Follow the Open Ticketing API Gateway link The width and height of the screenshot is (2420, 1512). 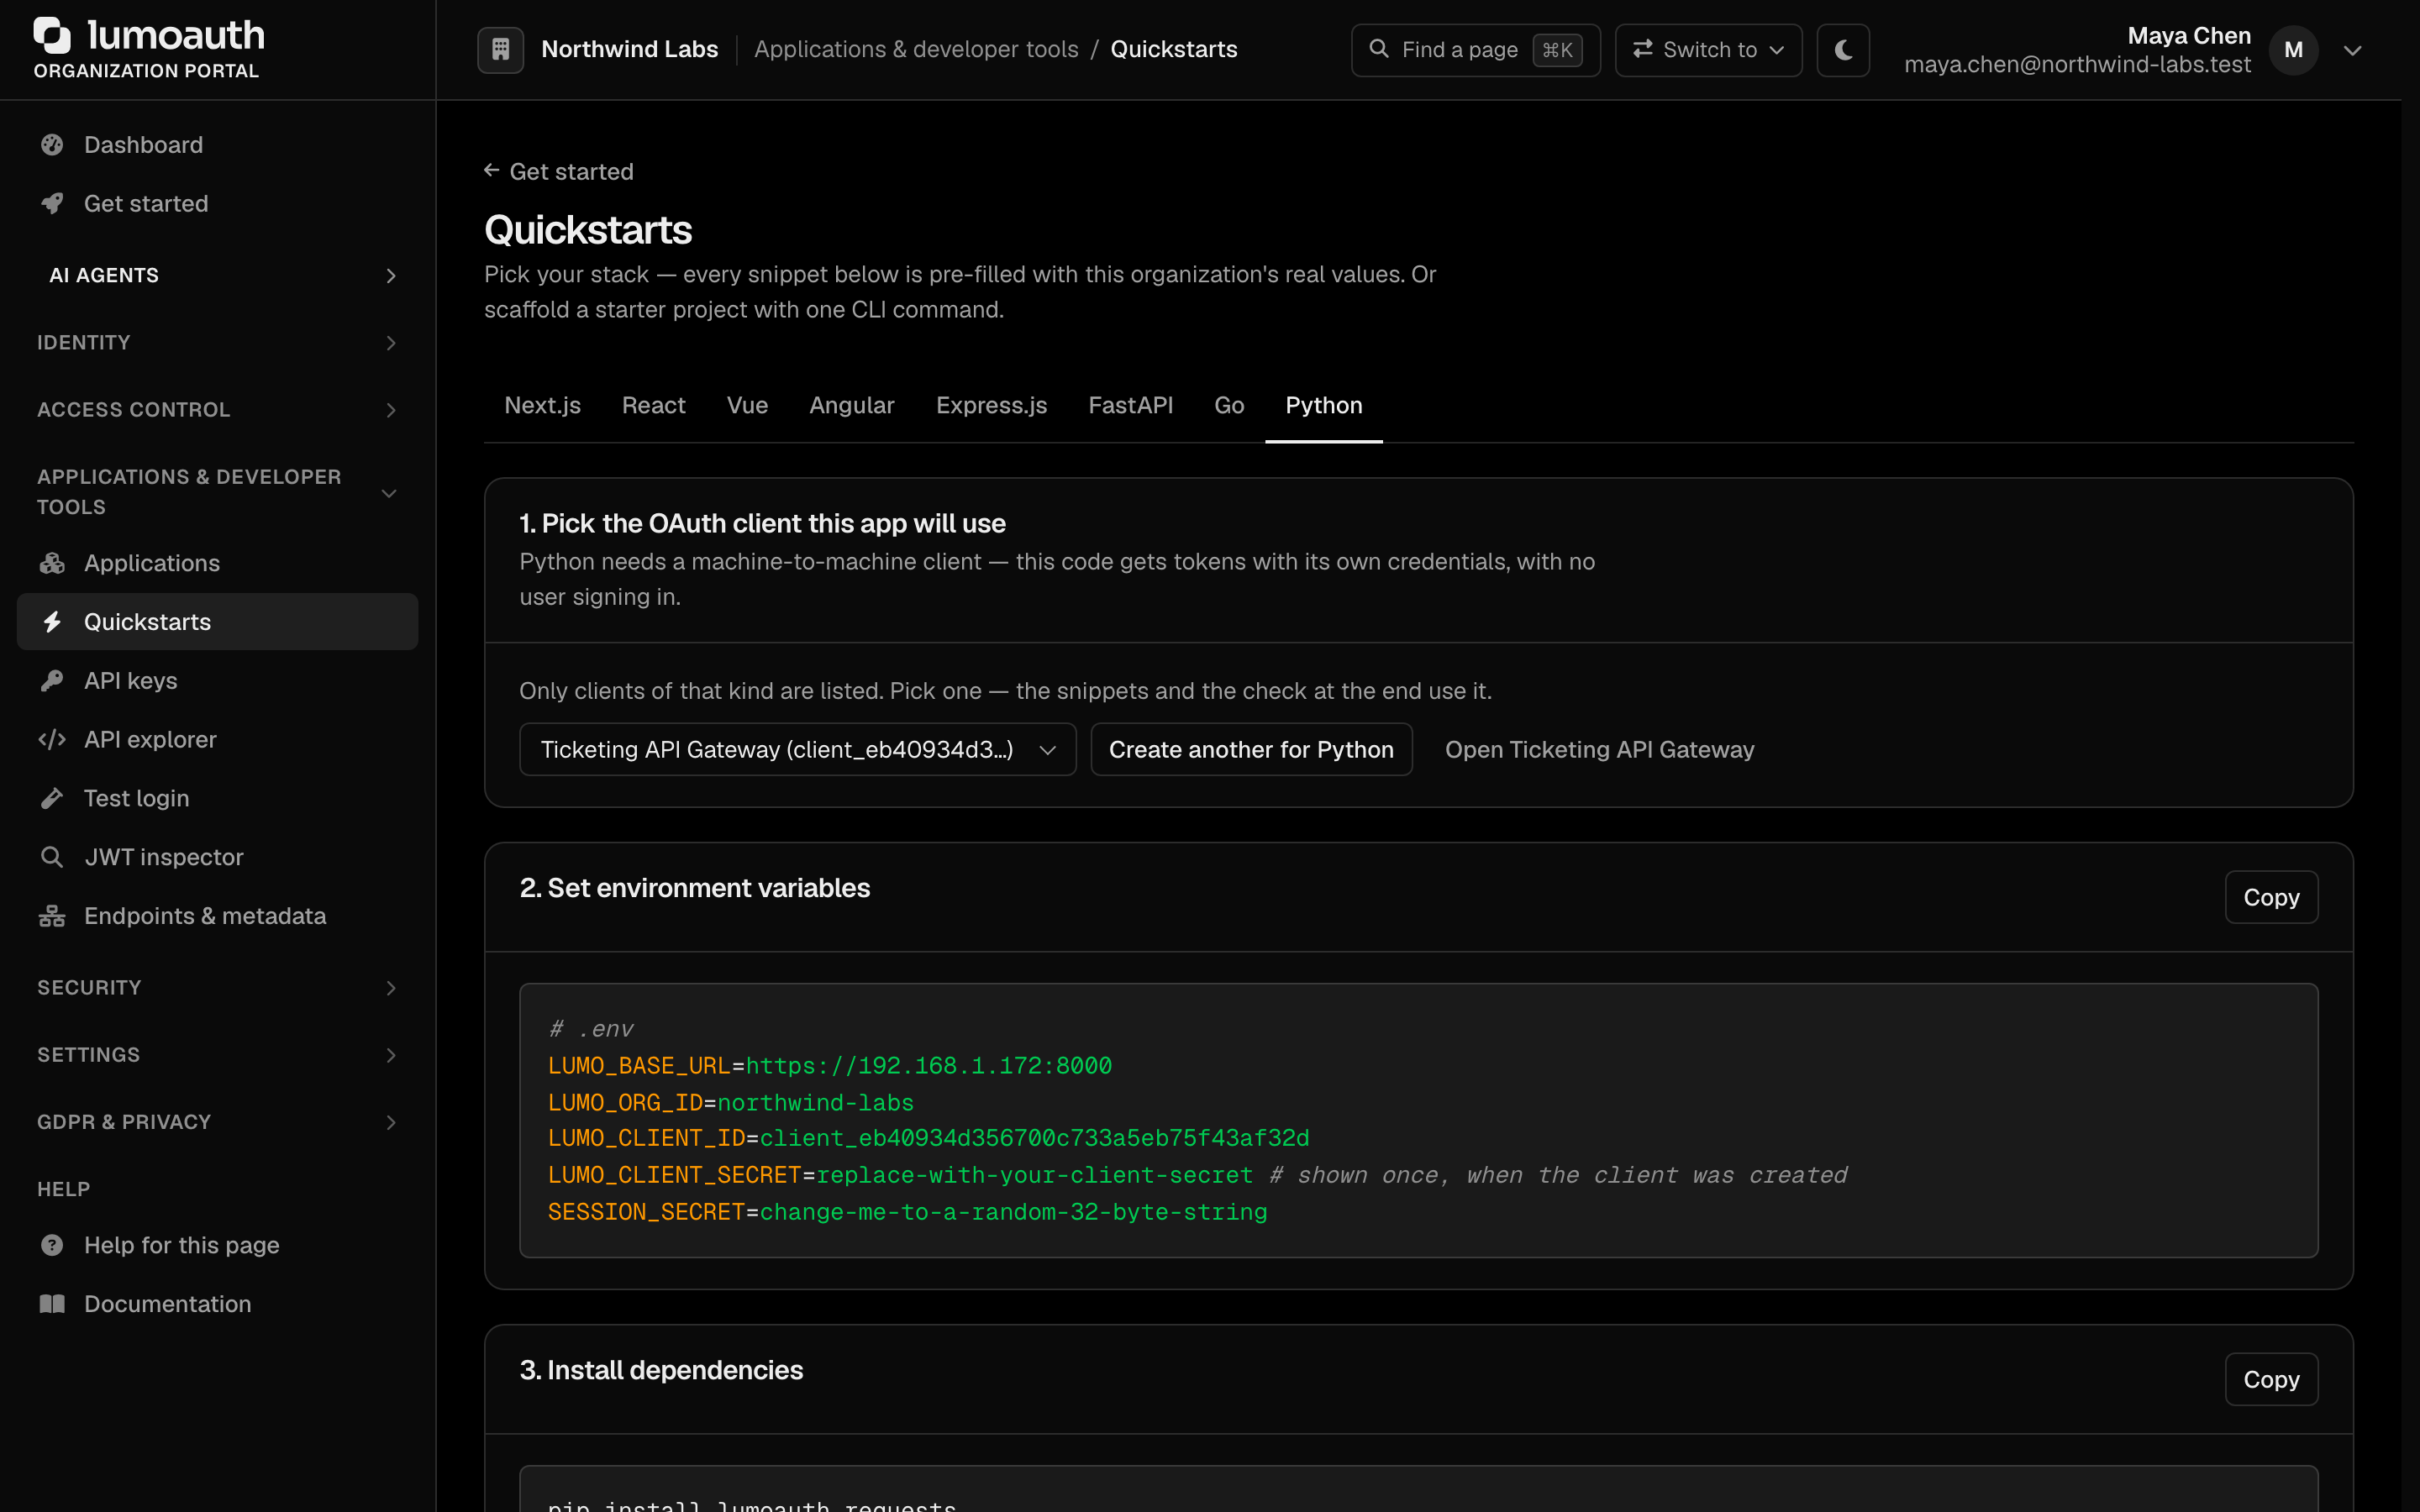point(1599,749)
